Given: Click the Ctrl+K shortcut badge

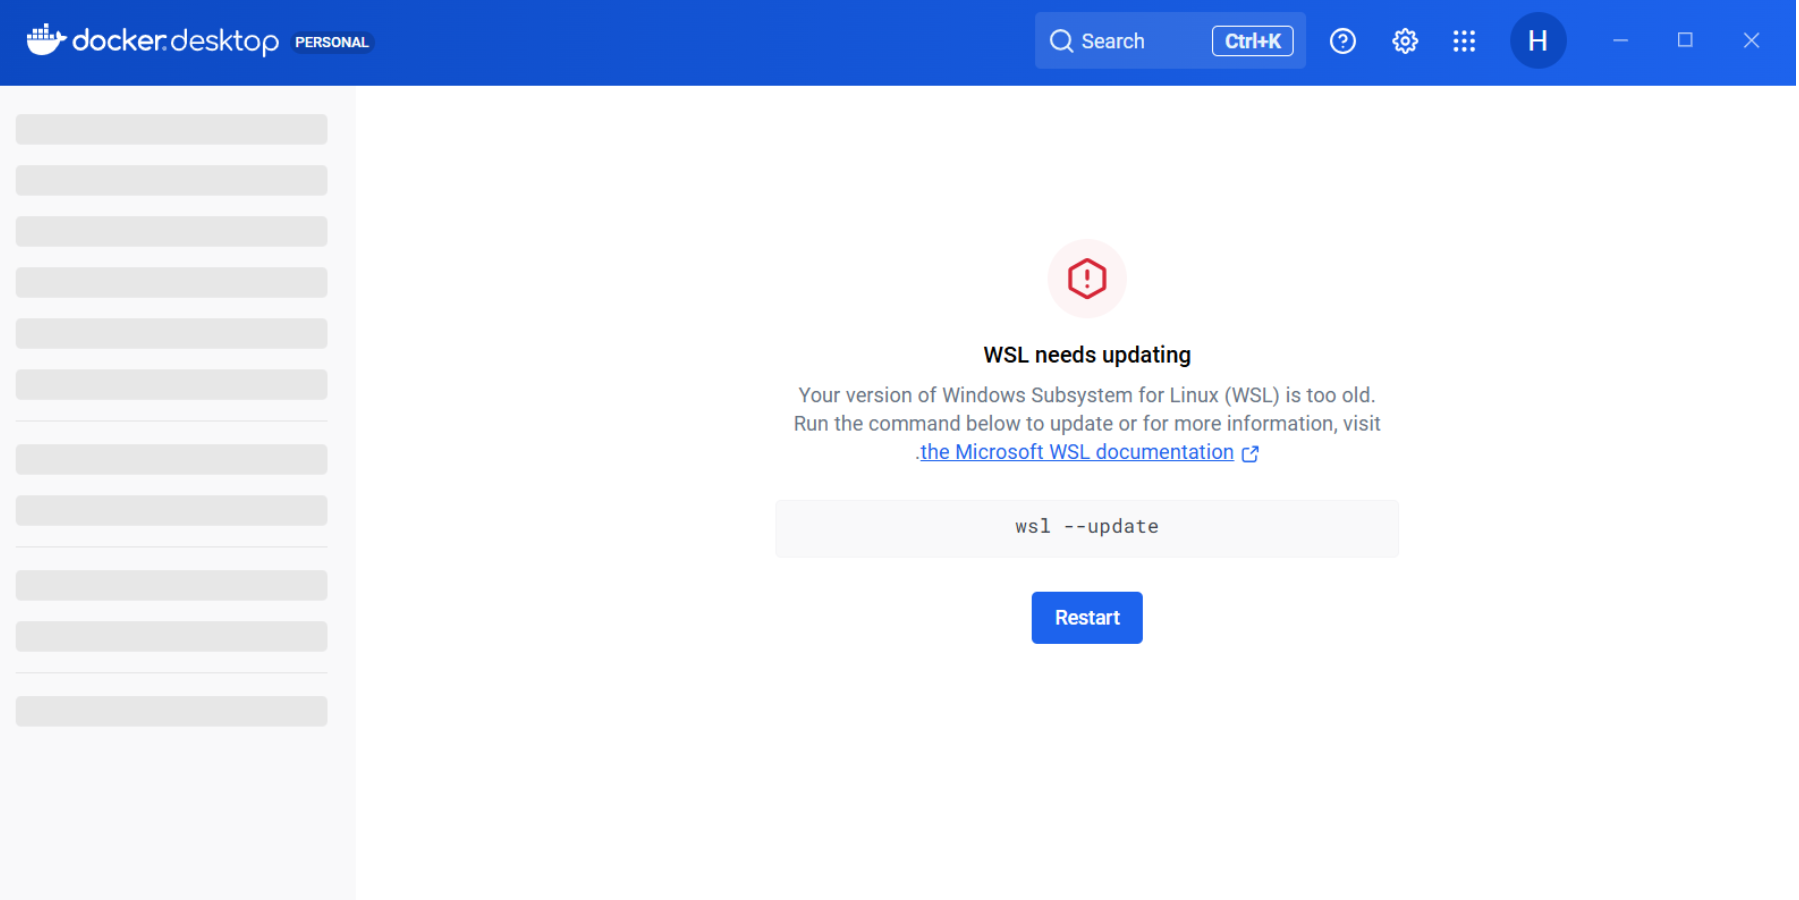Looking at the screenshot, I should click(1252, 41).
